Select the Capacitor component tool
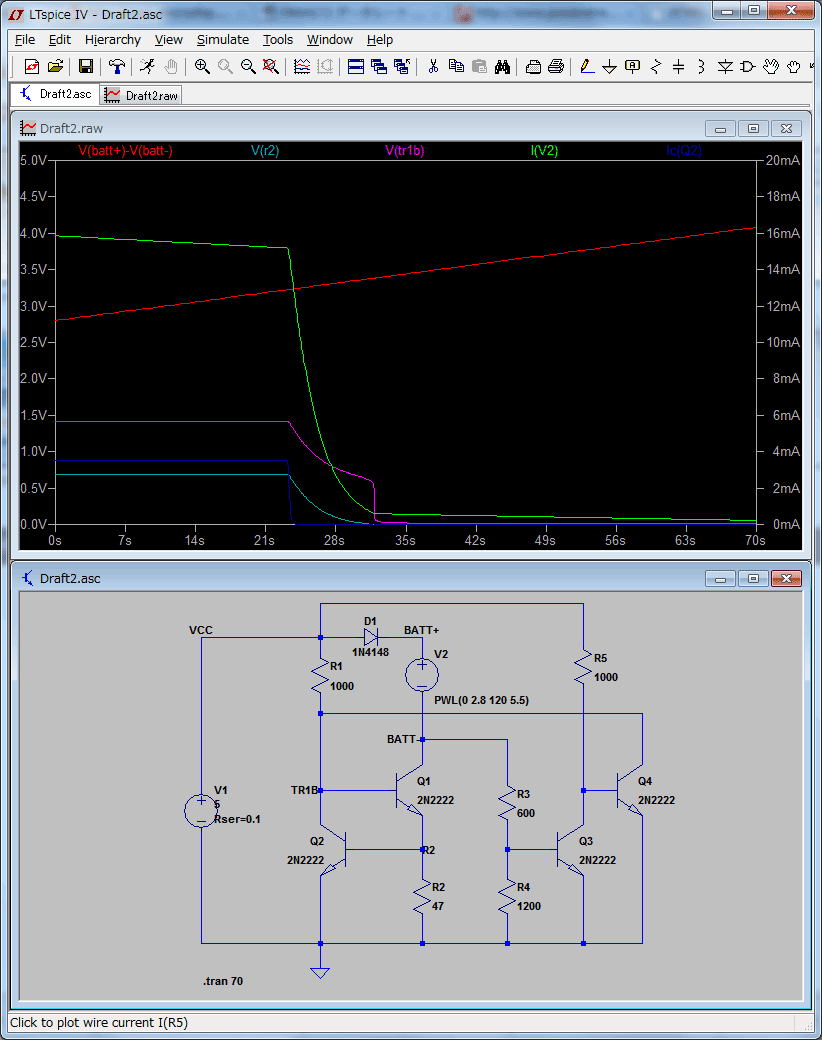Image resolution: width=822 pixels, height=1040 pixels. click(x=678, y=66)
